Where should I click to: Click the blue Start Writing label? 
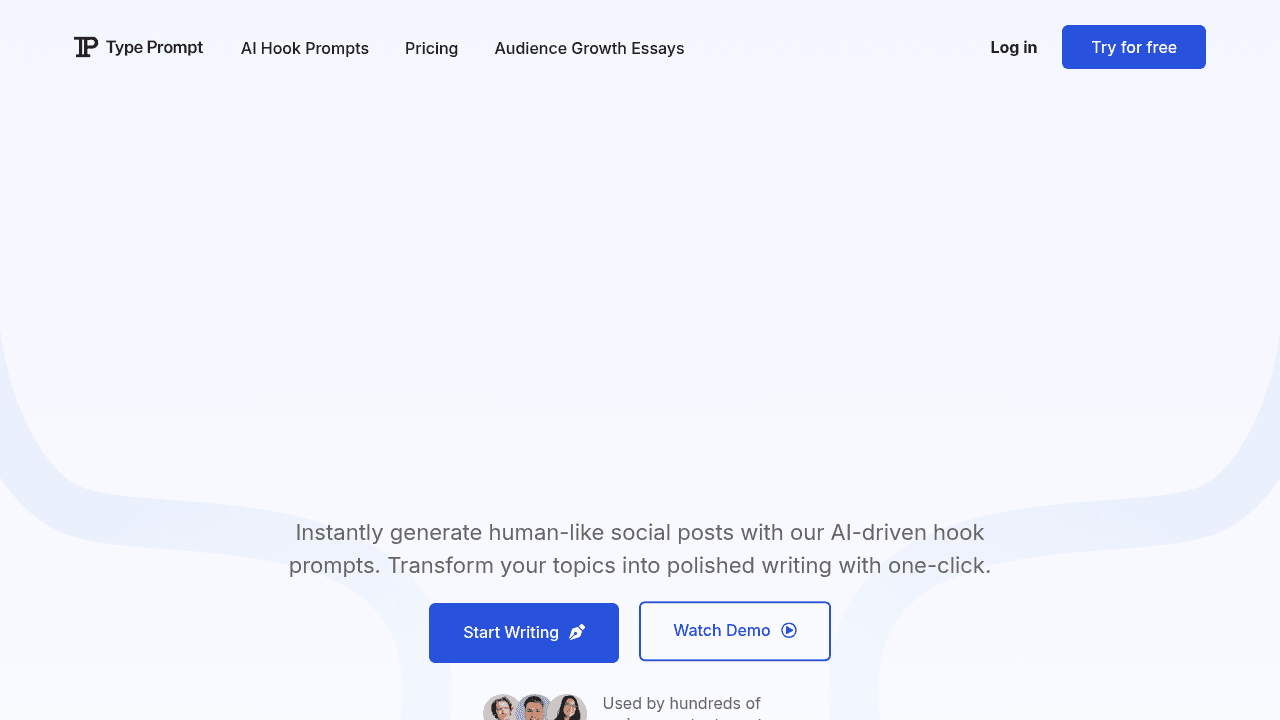(x=511, y=632)
